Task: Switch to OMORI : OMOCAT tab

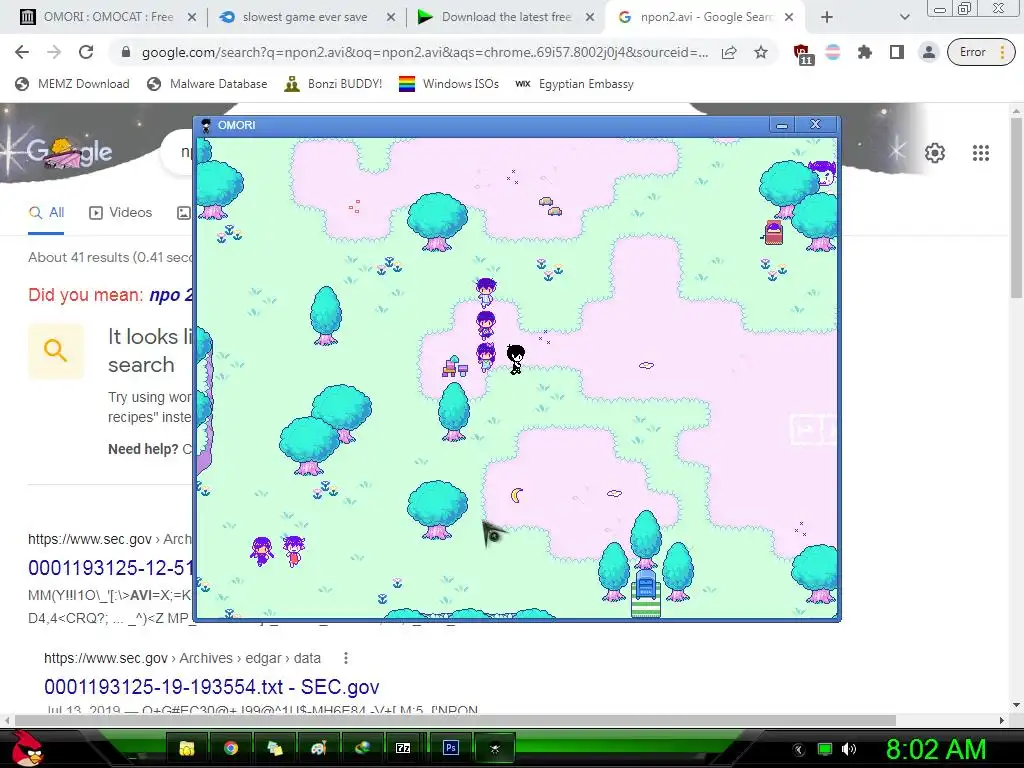Action: click(x=108, y=17)
